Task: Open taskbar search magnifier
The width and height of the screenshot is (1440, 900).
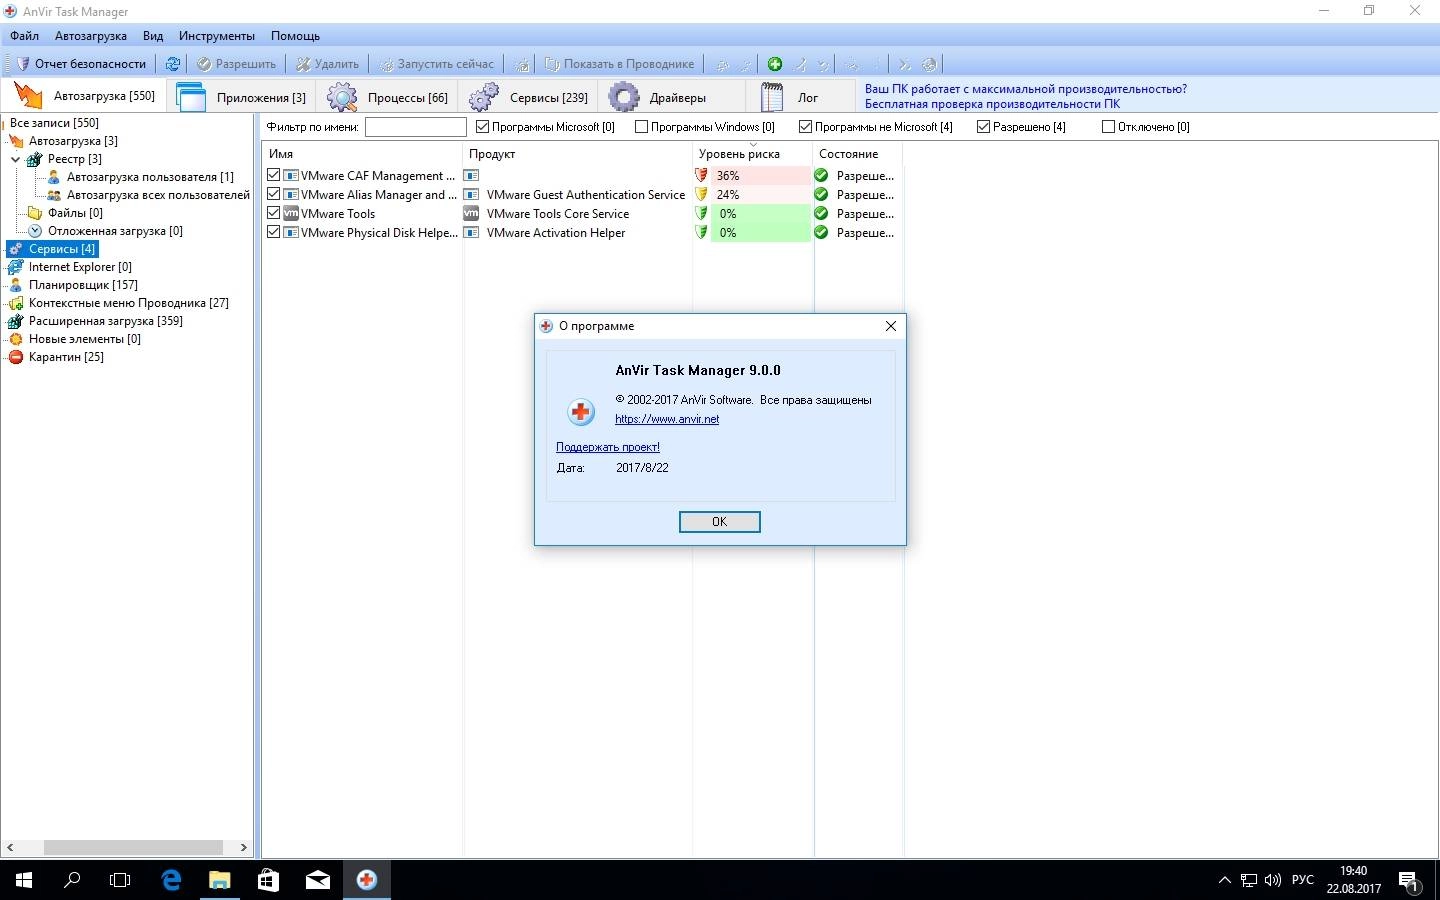Action: point(72,880)
